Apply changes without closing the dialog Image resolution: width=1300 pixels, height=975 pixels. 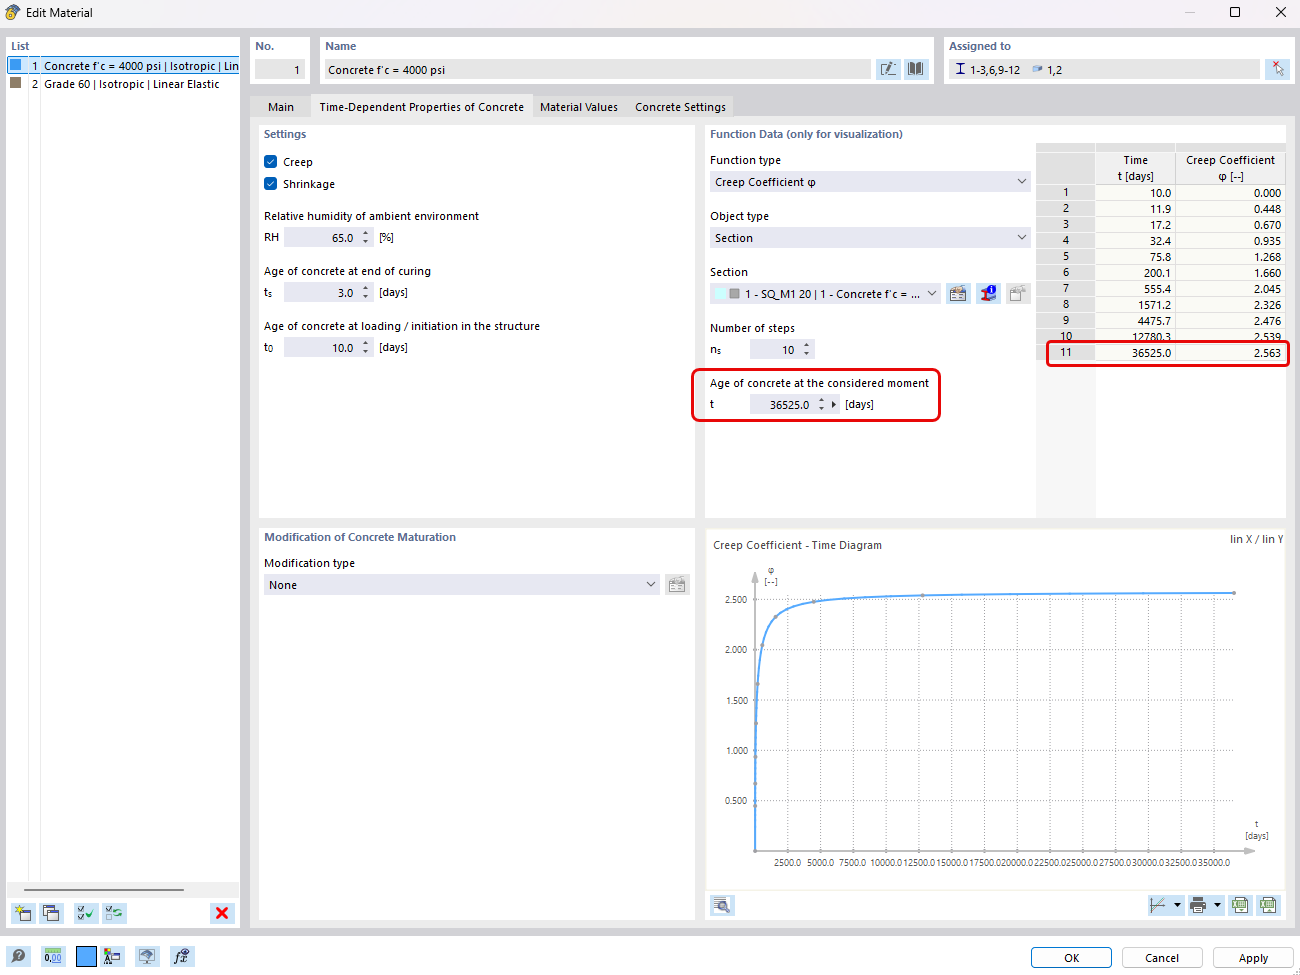click(1253, 957)
